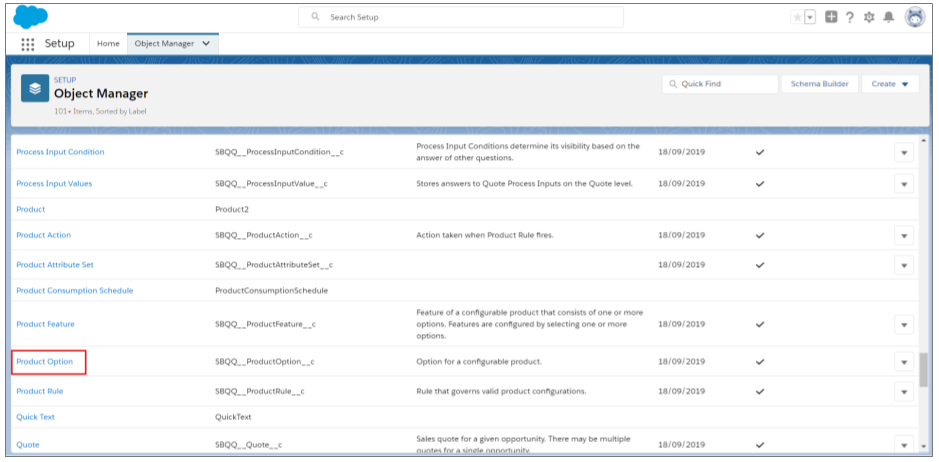Click 'Option for a configurable product.' description
Screen dimensions: 939x462
(479, 362)
